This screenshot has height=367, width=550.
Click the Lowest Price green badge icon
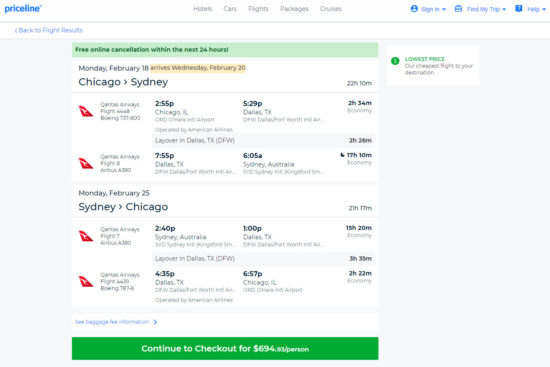(x=395, y=61)
